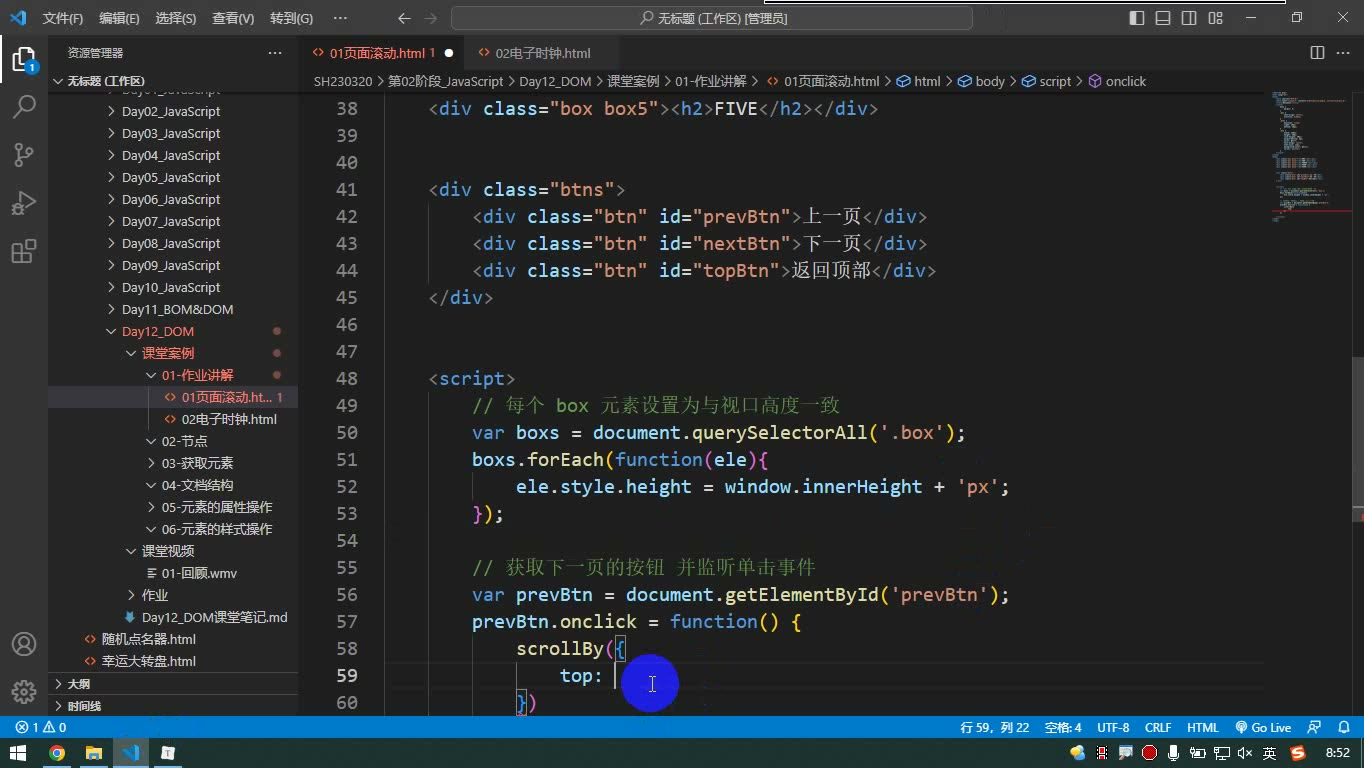
Task: Switch to the 02电子时钟.html tab
Action: [542, 53]
